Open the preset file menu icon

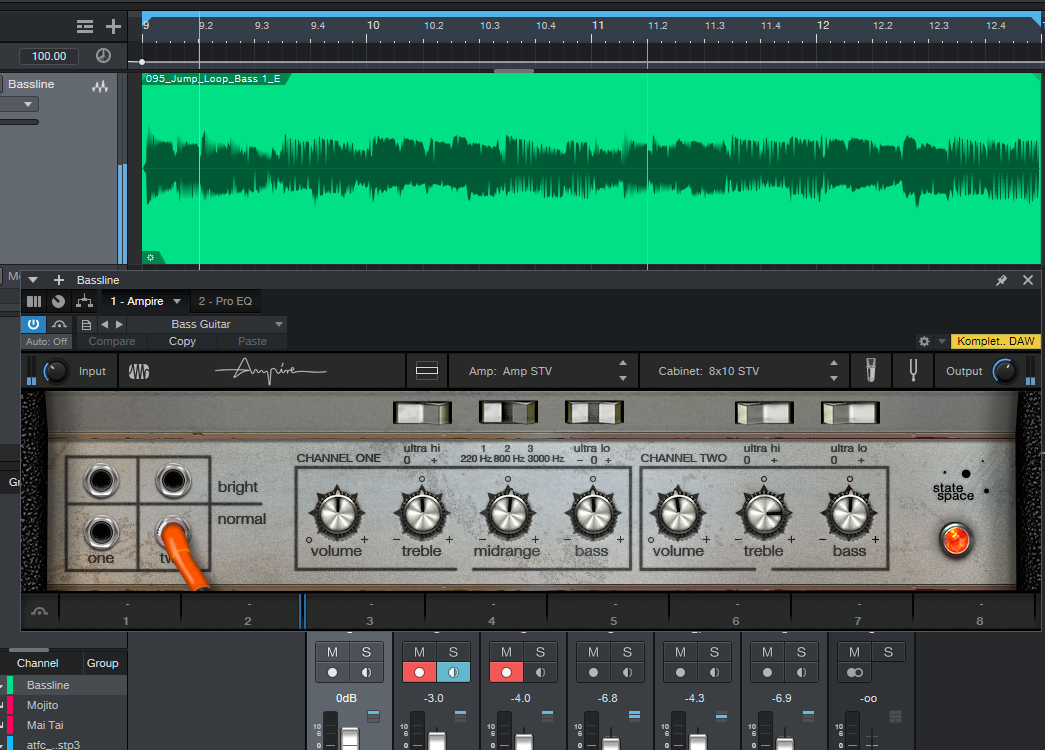pos(86,324)
